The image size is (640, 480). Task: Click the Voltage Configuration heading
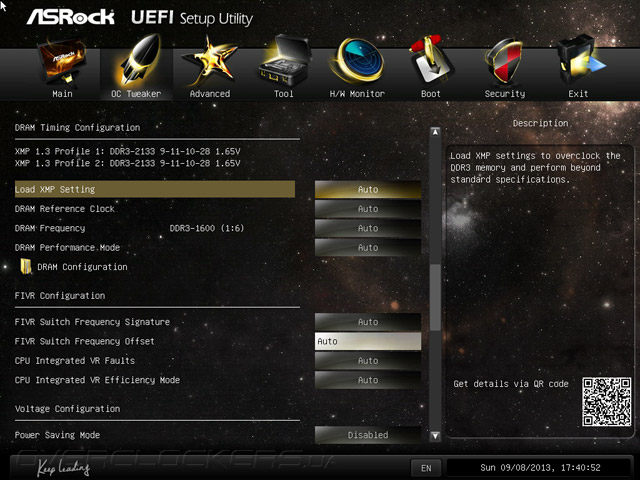pyautogui.click(x=67, y=409)
